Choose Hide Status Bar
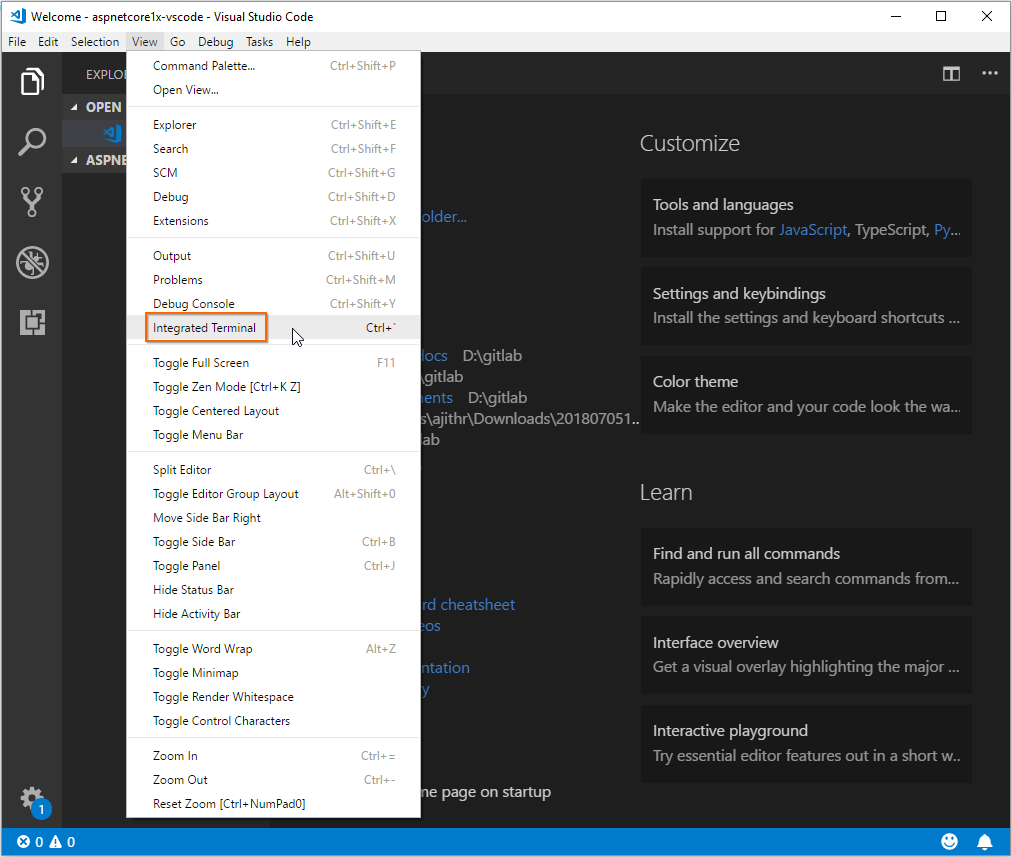Image resolution: width=1012 pixels, height=857 pixels. pos(274,589)
